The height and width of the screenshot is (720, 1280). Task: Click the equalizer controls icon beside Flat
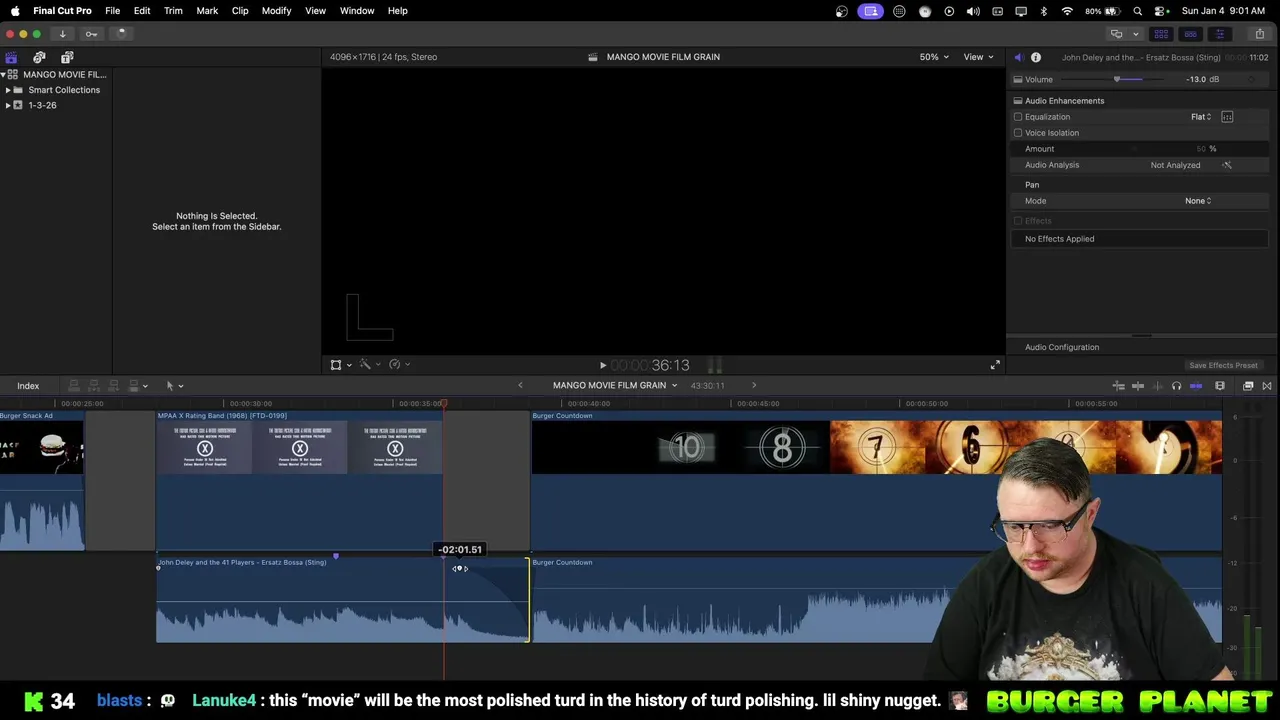pos(1227,117)
